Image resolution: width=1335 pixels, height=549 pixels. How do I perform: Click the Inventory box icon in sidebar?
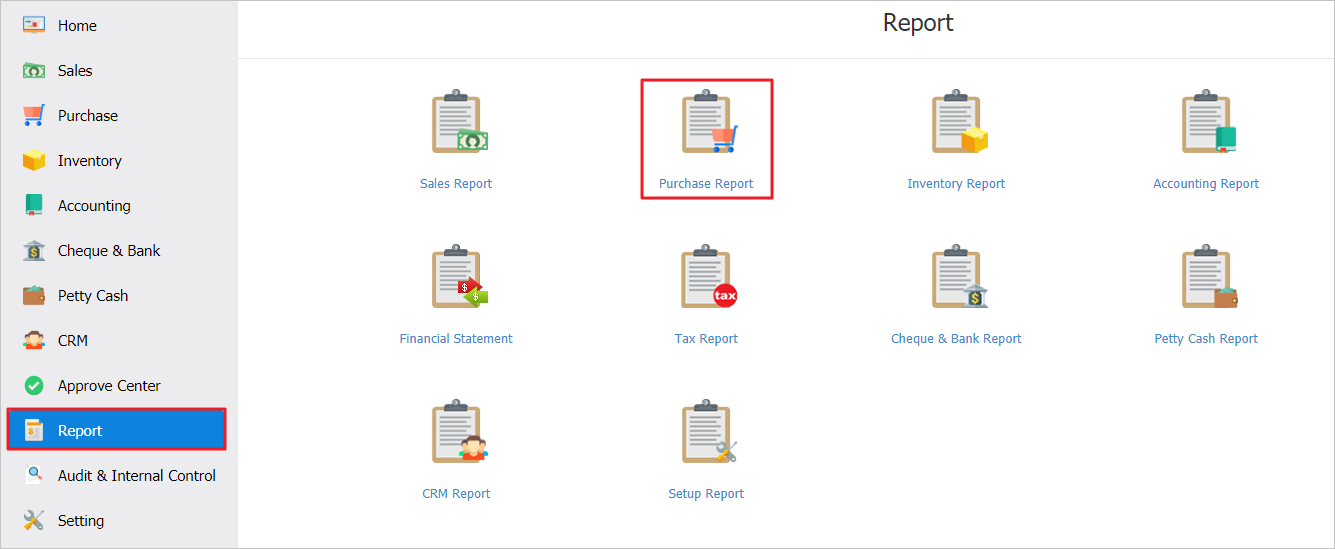click(x=34, y=160)
